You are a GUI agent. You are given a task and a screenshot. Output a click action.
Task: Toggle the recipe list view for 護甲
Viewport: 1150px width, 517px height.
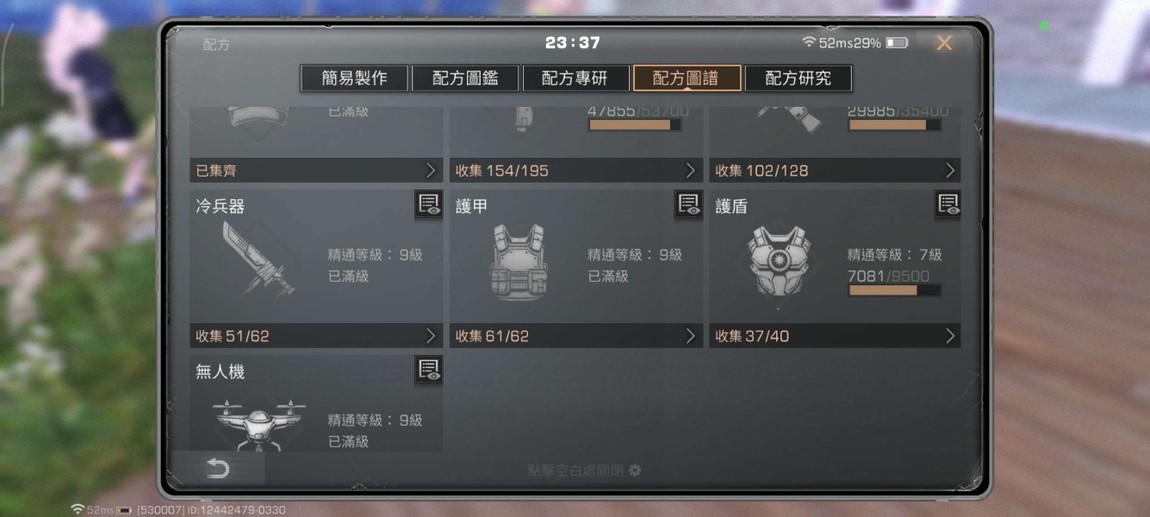pos(689,205)
